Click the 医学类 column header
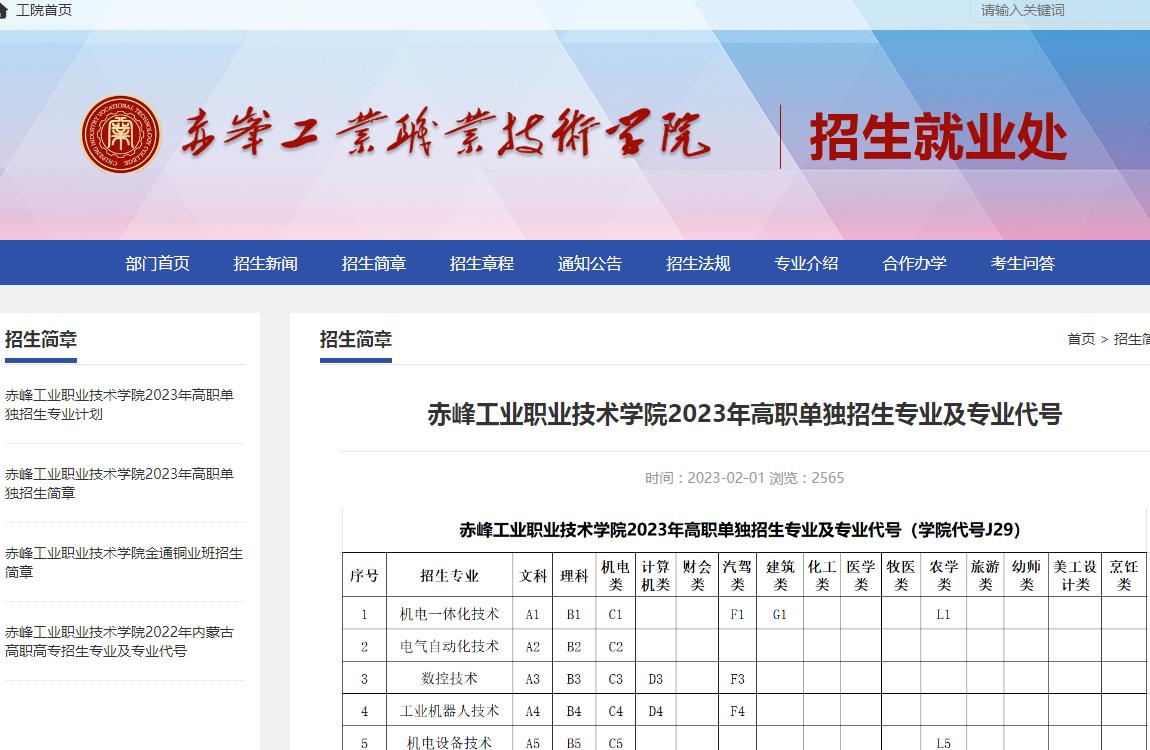1150x750 pixels. 861,576
